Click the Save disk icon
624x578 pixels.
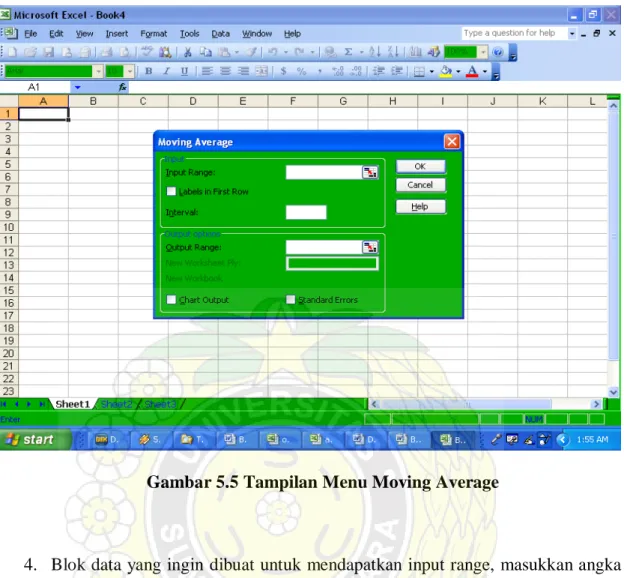[49, 52]
